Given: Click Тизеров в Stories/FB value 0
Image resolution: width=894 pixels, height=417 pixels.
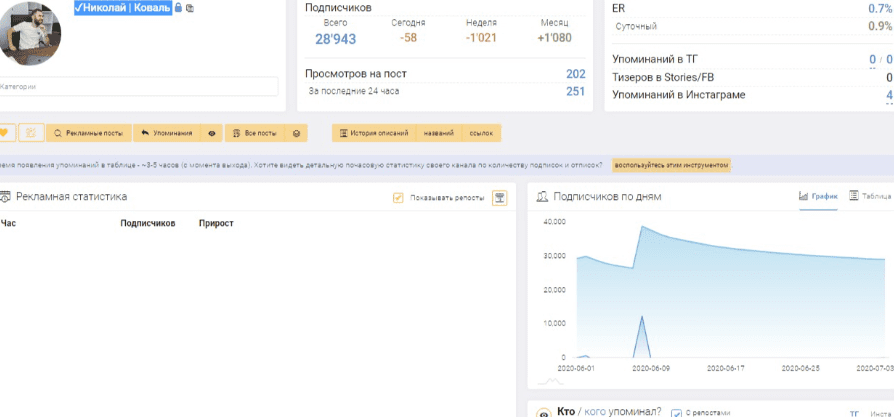Looking at the screenshot, I should 889,78.
